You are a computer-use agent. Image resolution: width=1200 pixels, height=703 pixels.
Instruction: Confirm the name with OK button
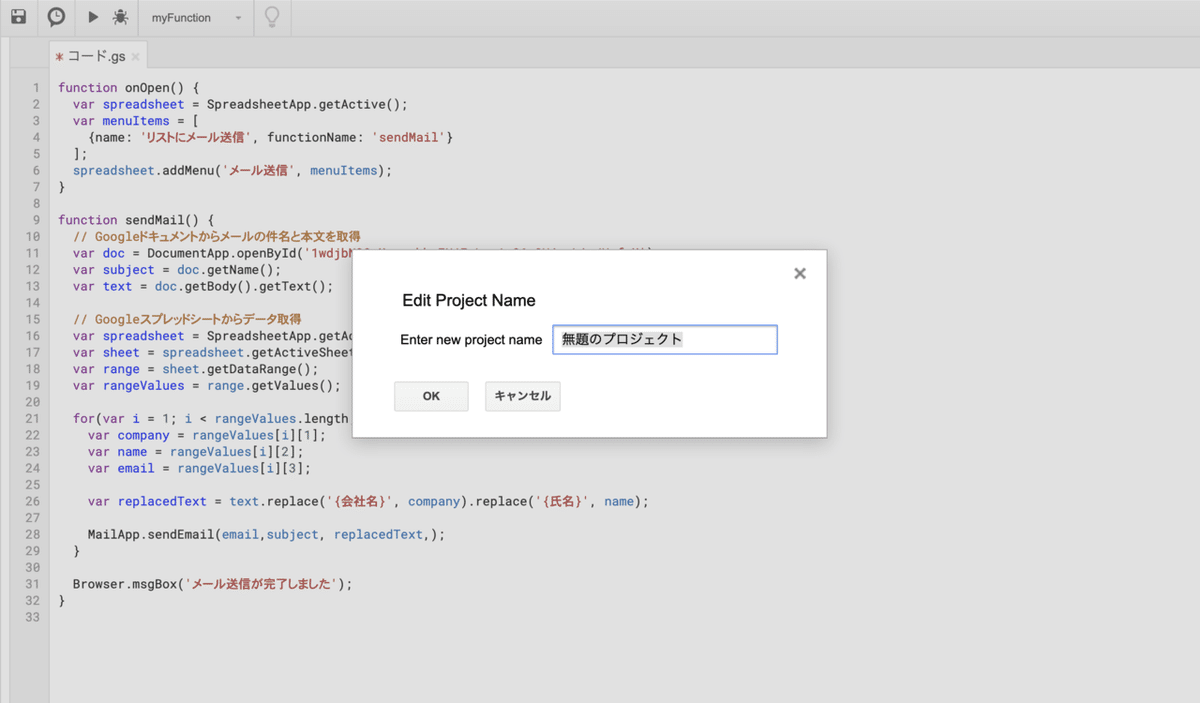[431, 396]
